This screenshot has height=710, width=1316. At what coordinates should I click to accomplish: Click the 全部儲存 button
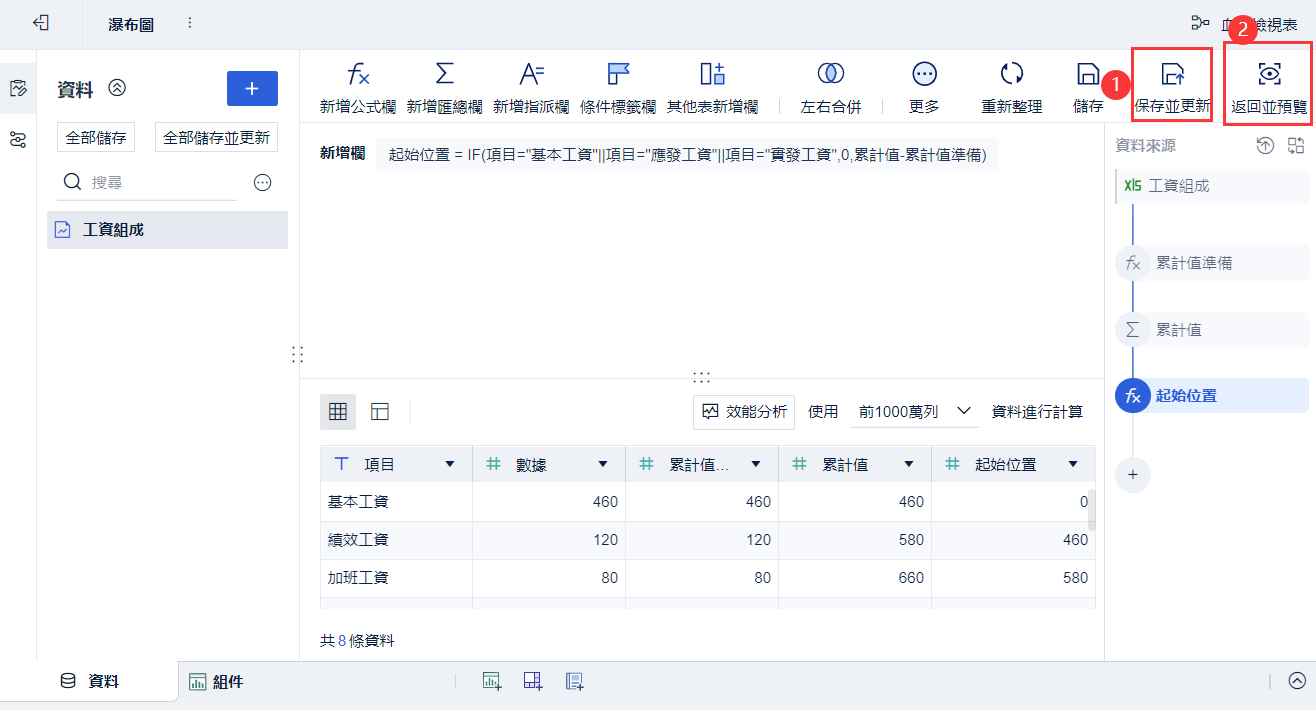(x=96, y=138)
